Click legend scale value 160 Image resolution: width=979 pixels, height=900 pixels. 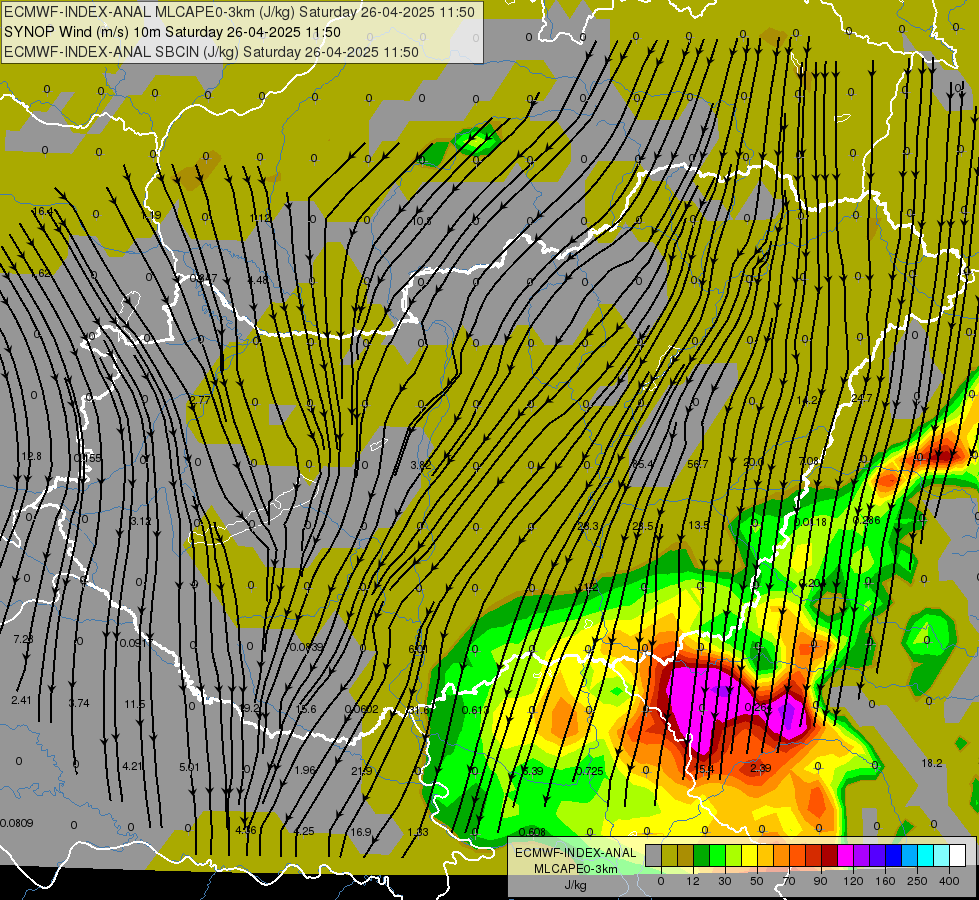885,881
